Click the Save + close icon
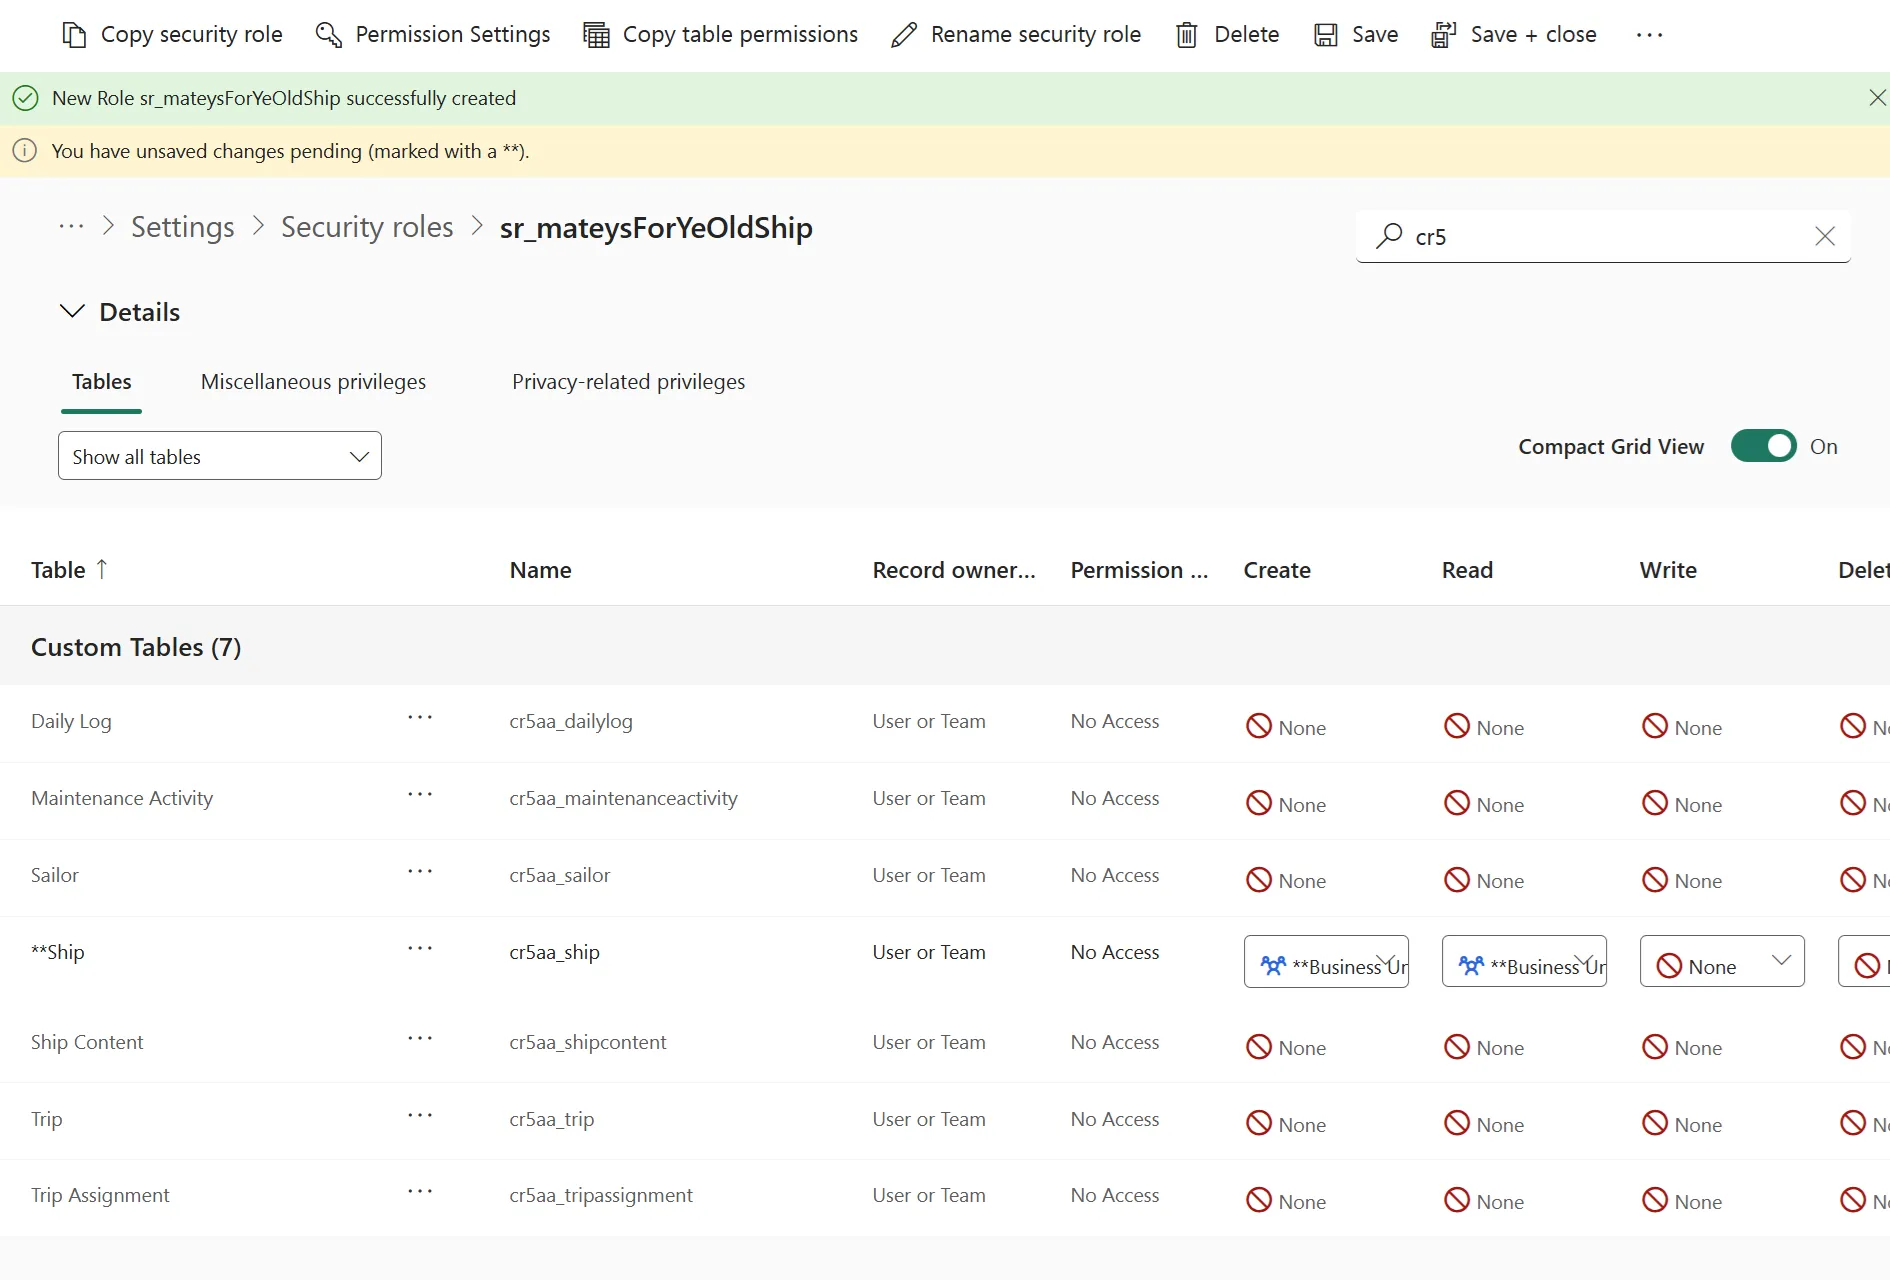Image resolution: width=1890 pixels, height=1280 pixels. [x=1443, y=35]
